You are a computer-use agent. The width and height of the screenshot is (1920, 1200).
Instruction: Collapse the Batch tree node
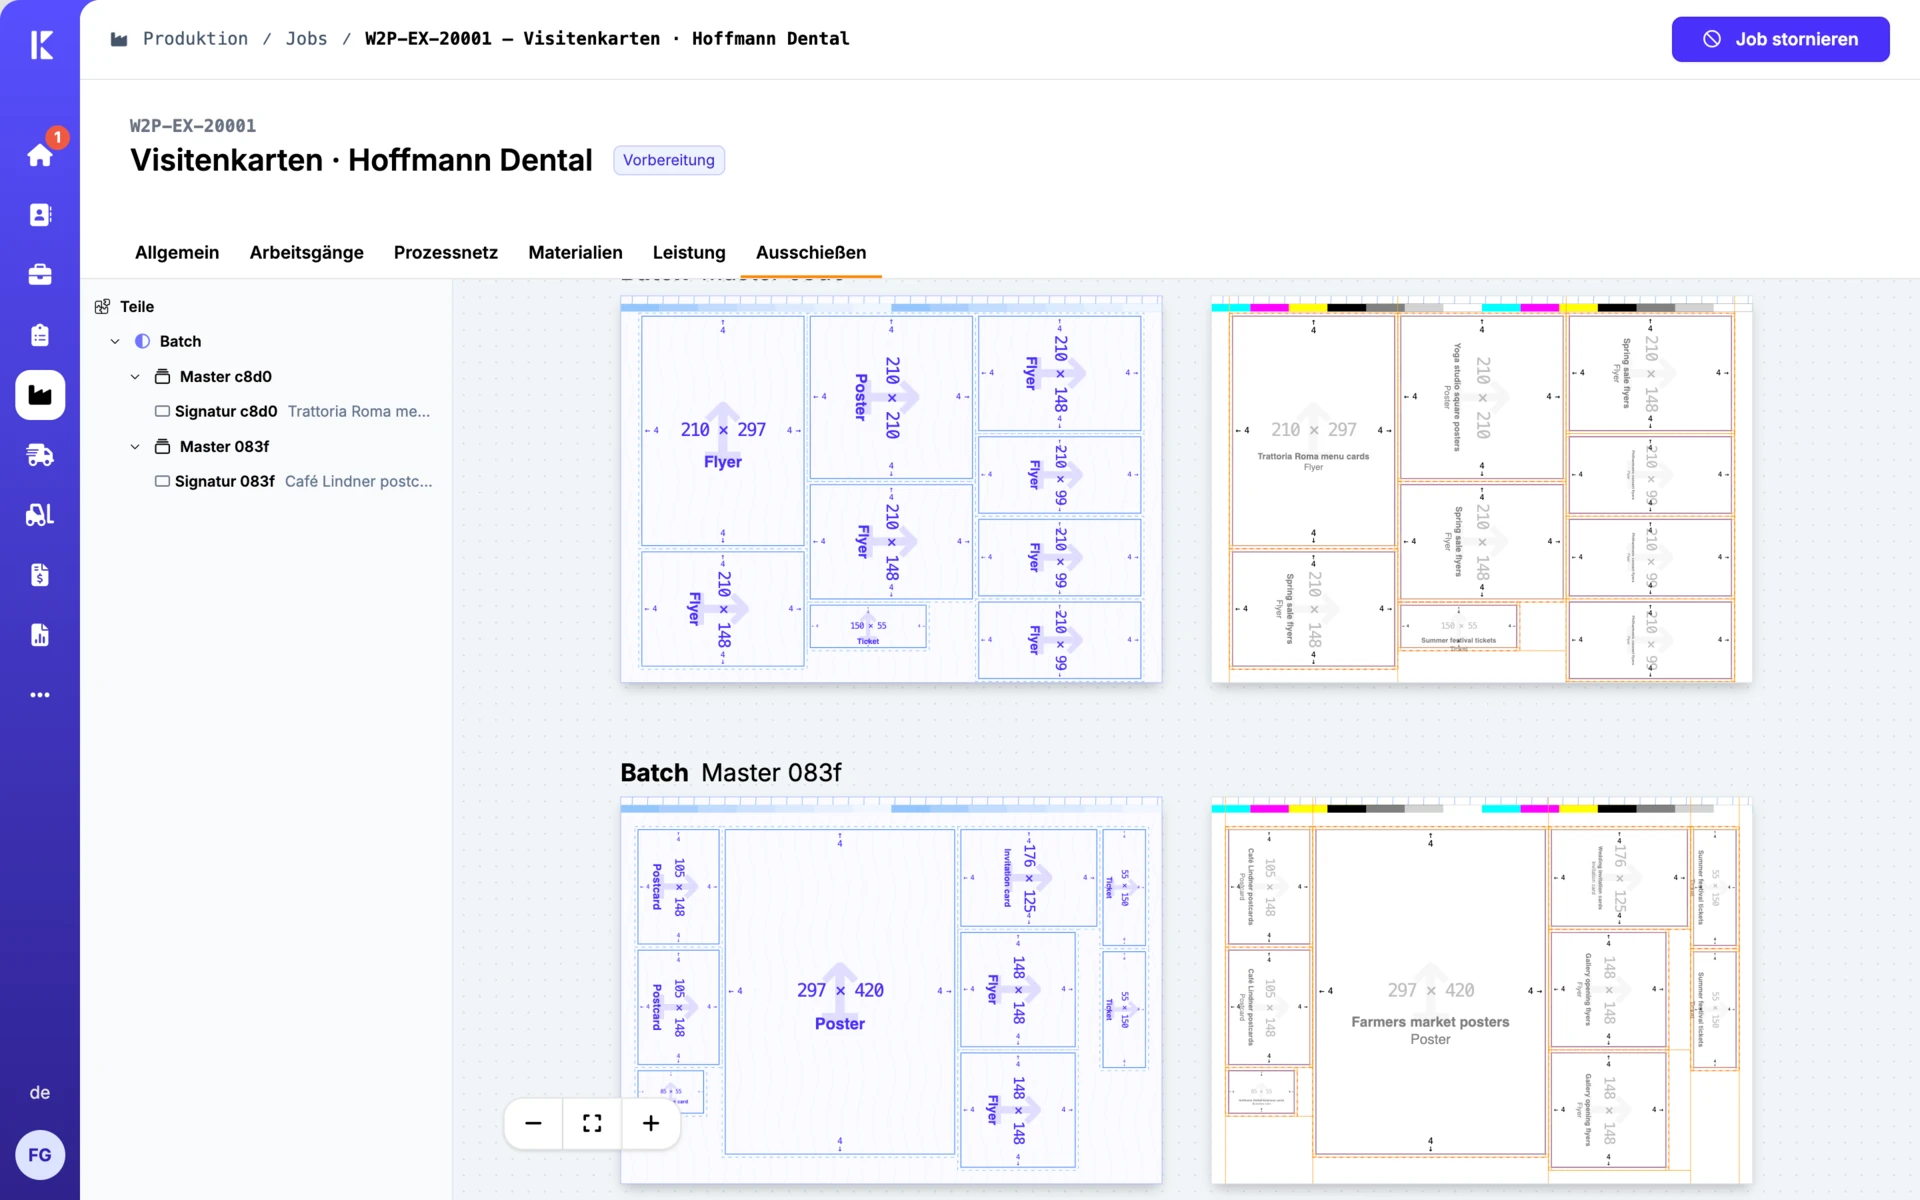pyautogui.click(x=115, y=341)
